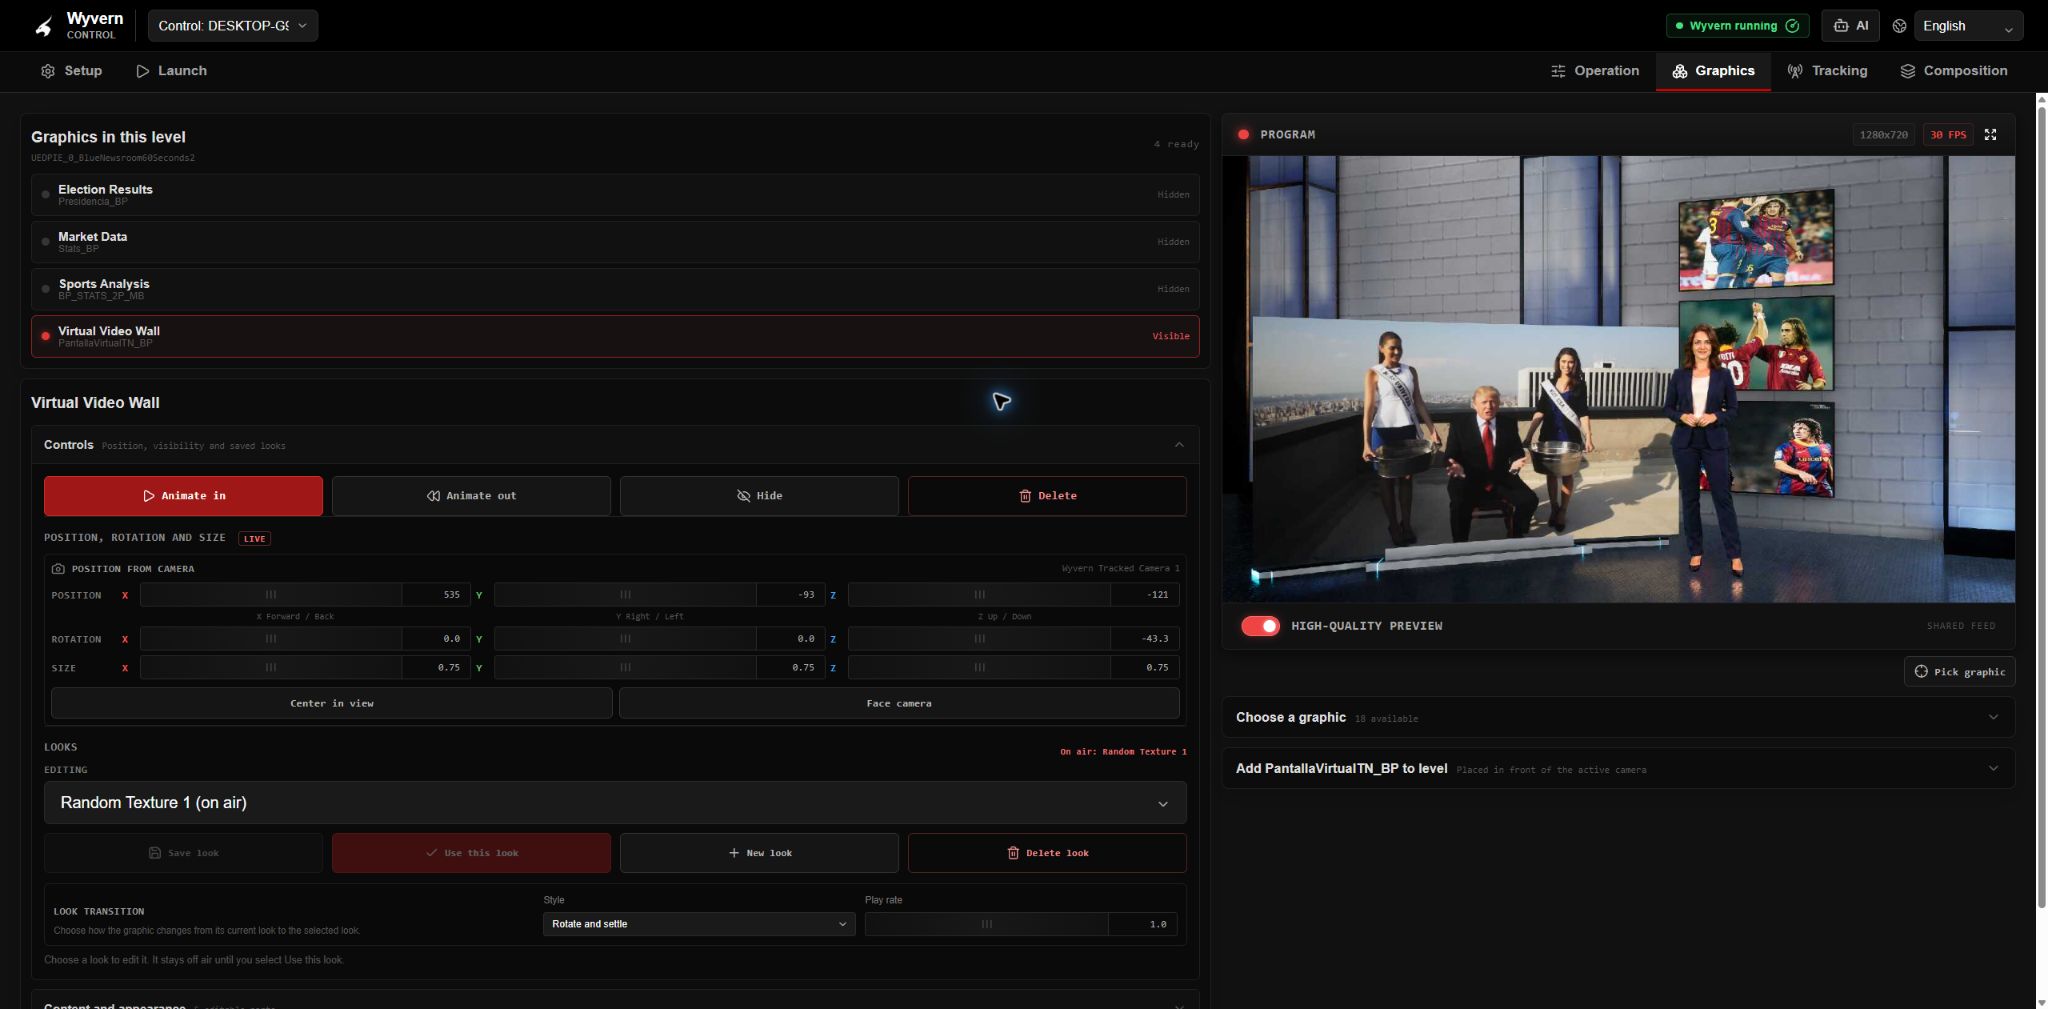Open the AI assistant button
This screenshot has width=2048, height=1009.
(x=1850, y=26)
